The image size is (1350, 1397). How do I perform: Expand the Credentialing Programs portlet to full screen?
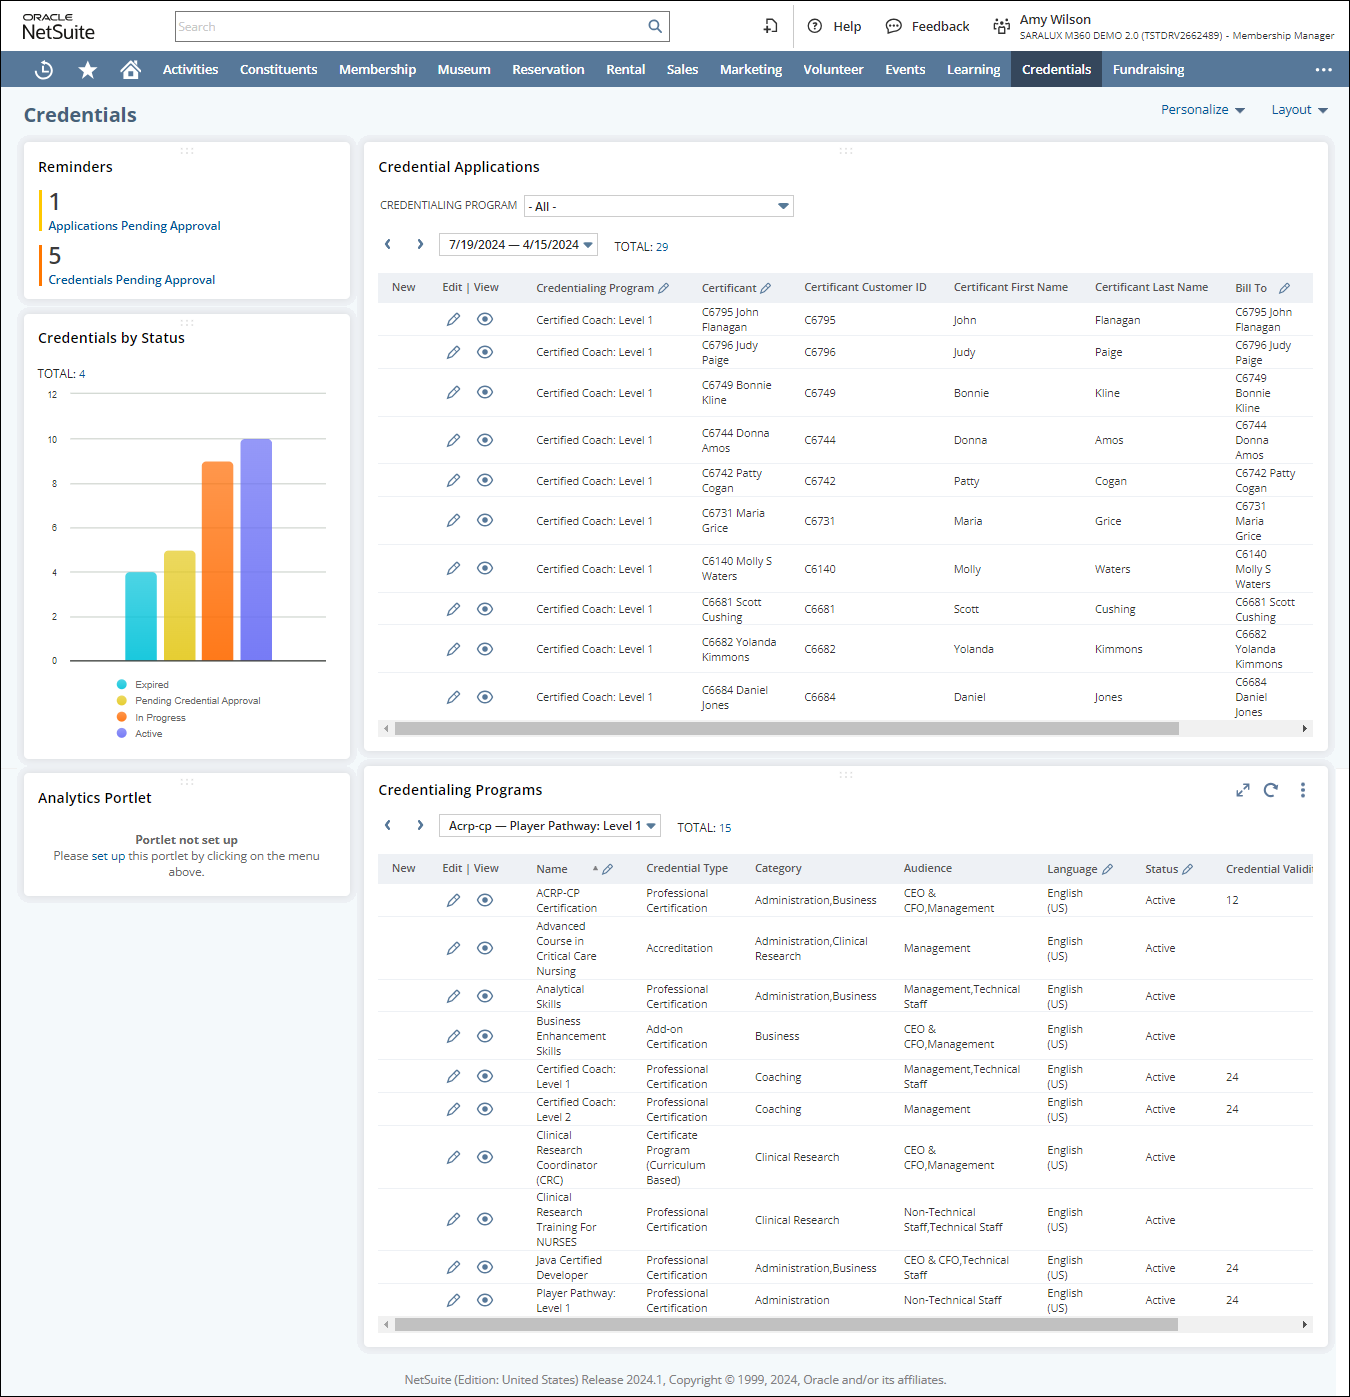1242,790
